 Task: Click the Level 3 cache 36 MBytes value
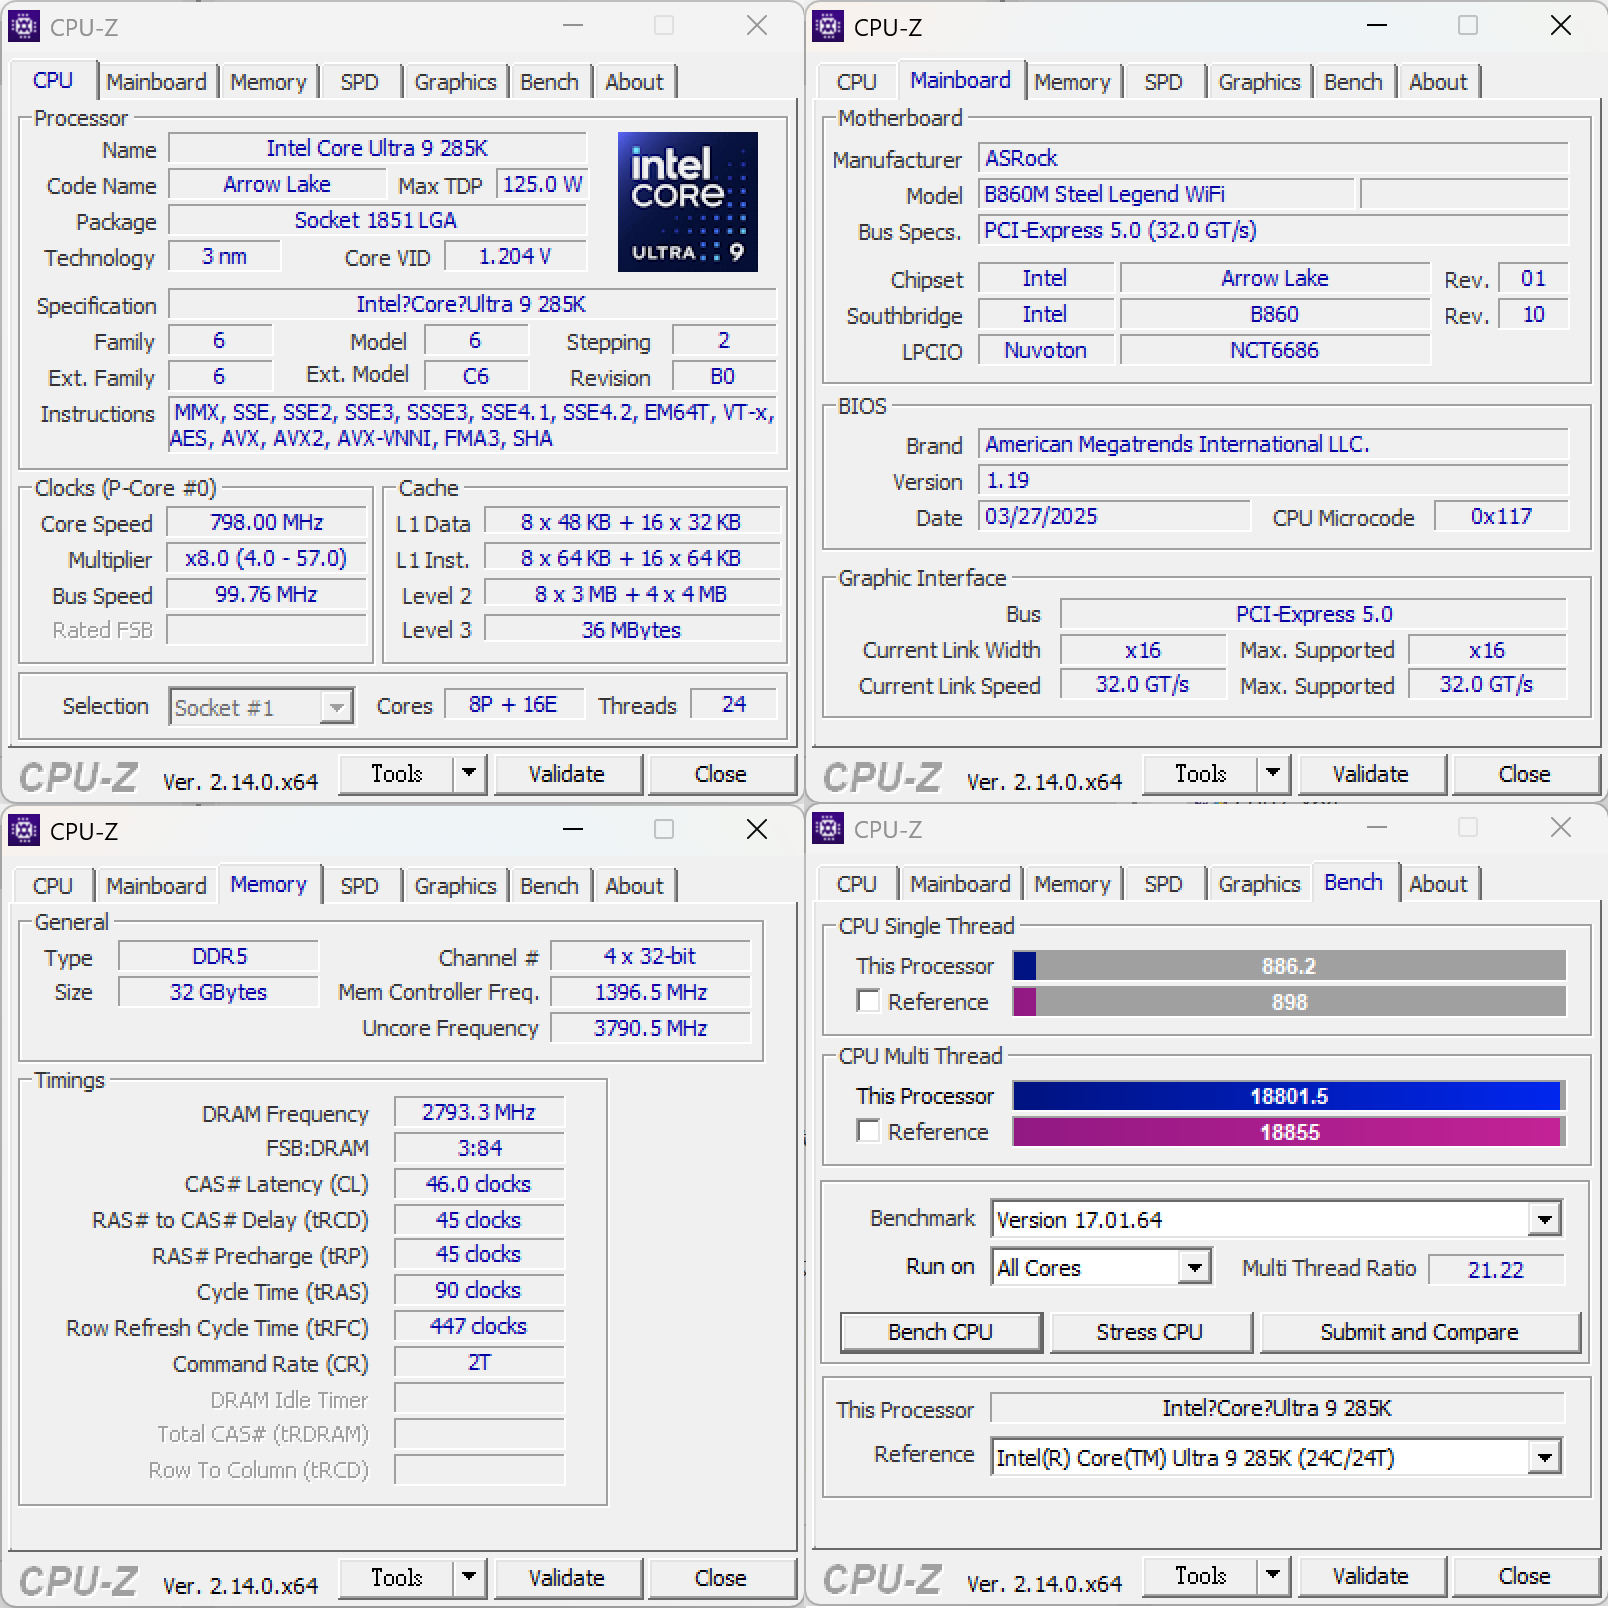(x=631, y=630)
